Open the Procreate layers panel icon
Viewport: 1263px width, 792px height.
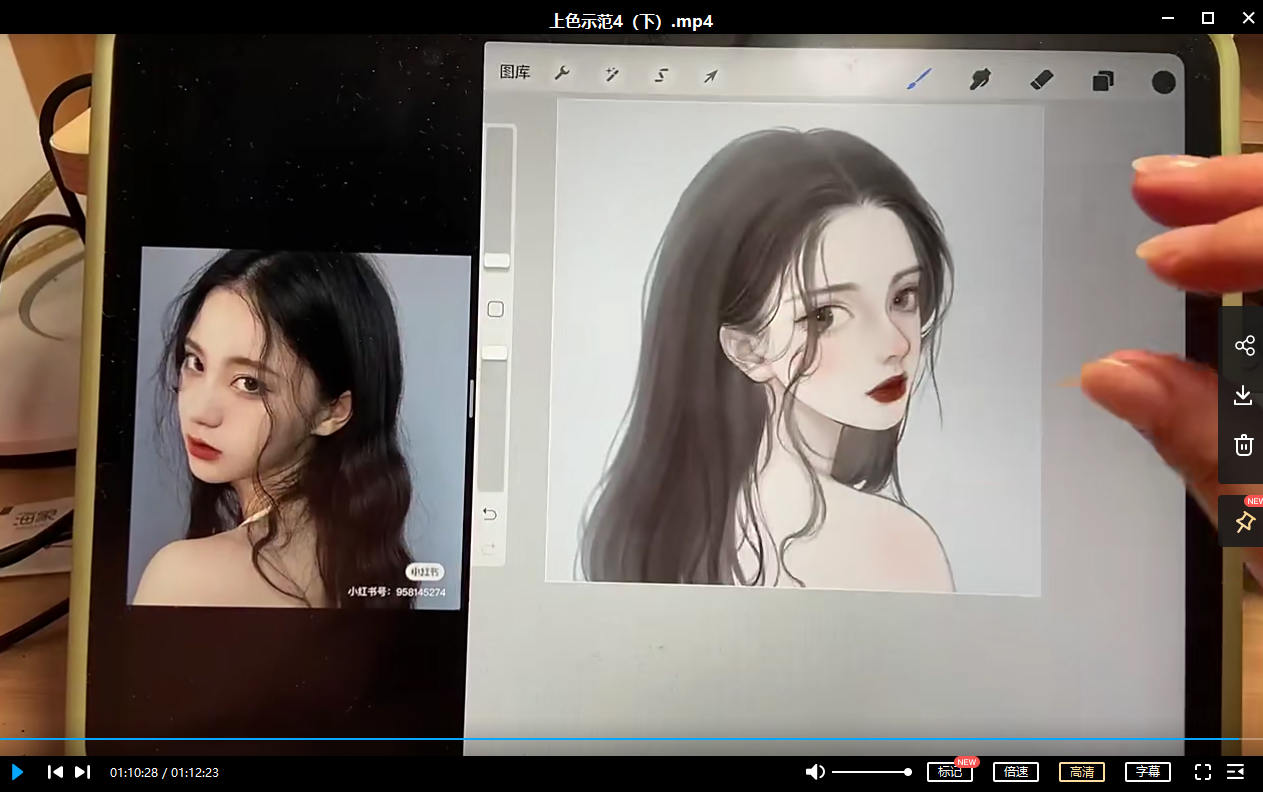[x=1103, y=81]
